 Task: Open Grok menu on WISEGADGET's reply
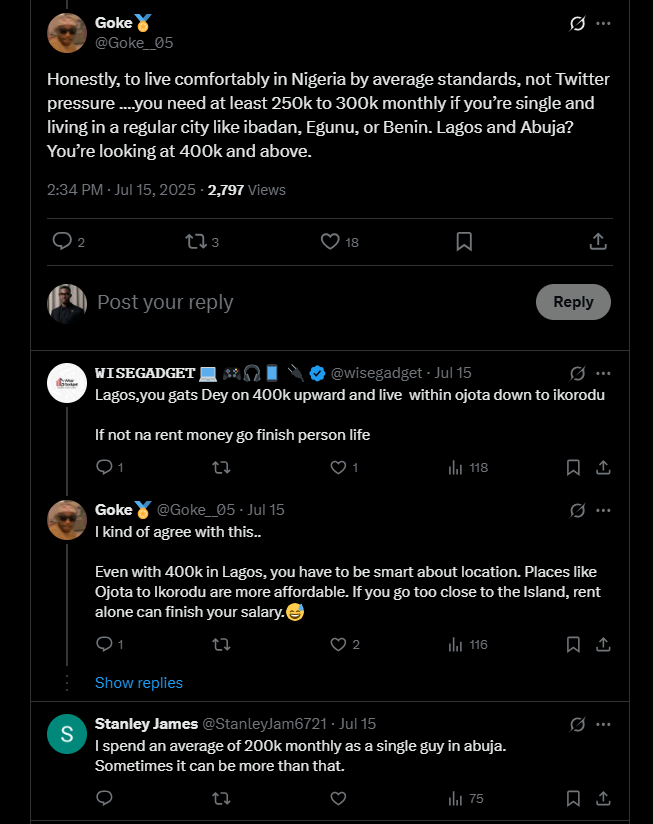coord(575,372)
